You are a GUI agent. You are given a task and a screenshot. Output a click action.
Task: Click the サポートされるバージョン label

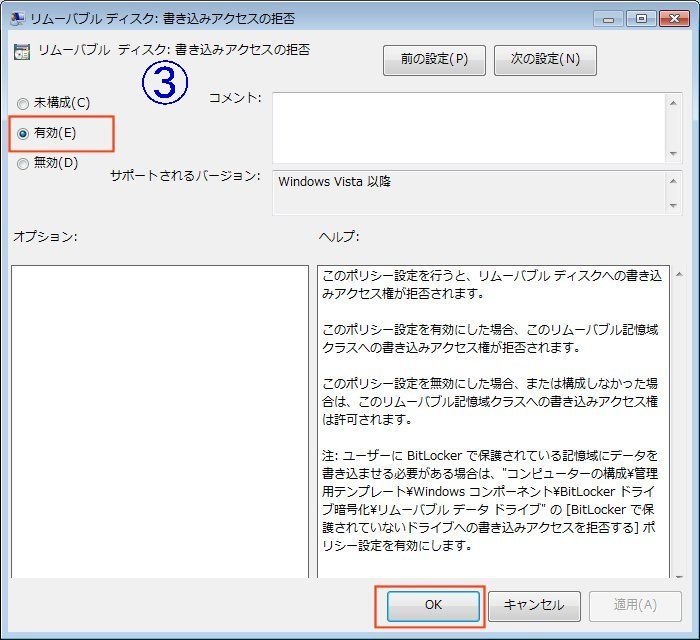(185, 176)
